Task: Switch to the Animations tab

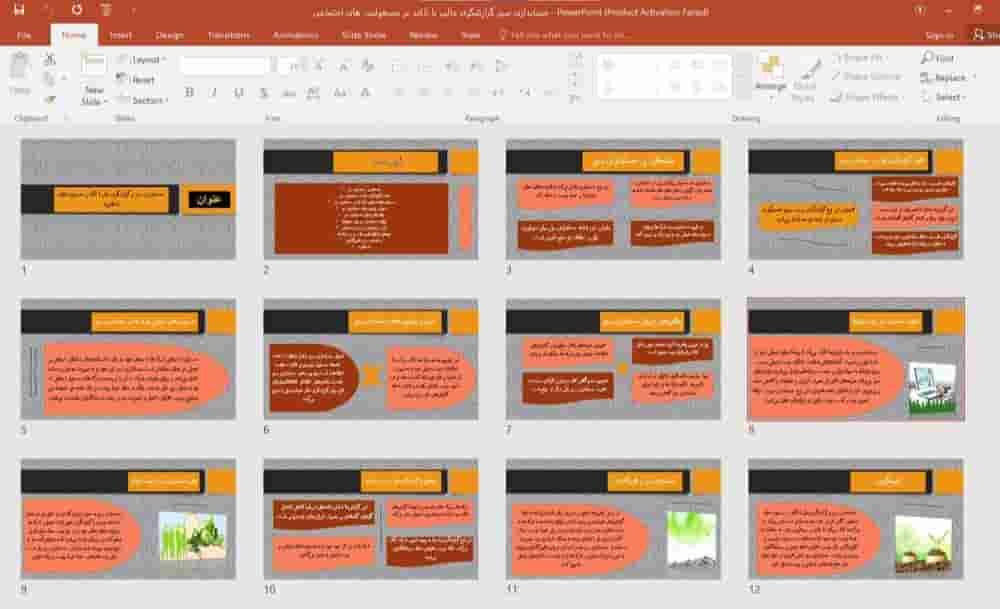Action: 295,35
